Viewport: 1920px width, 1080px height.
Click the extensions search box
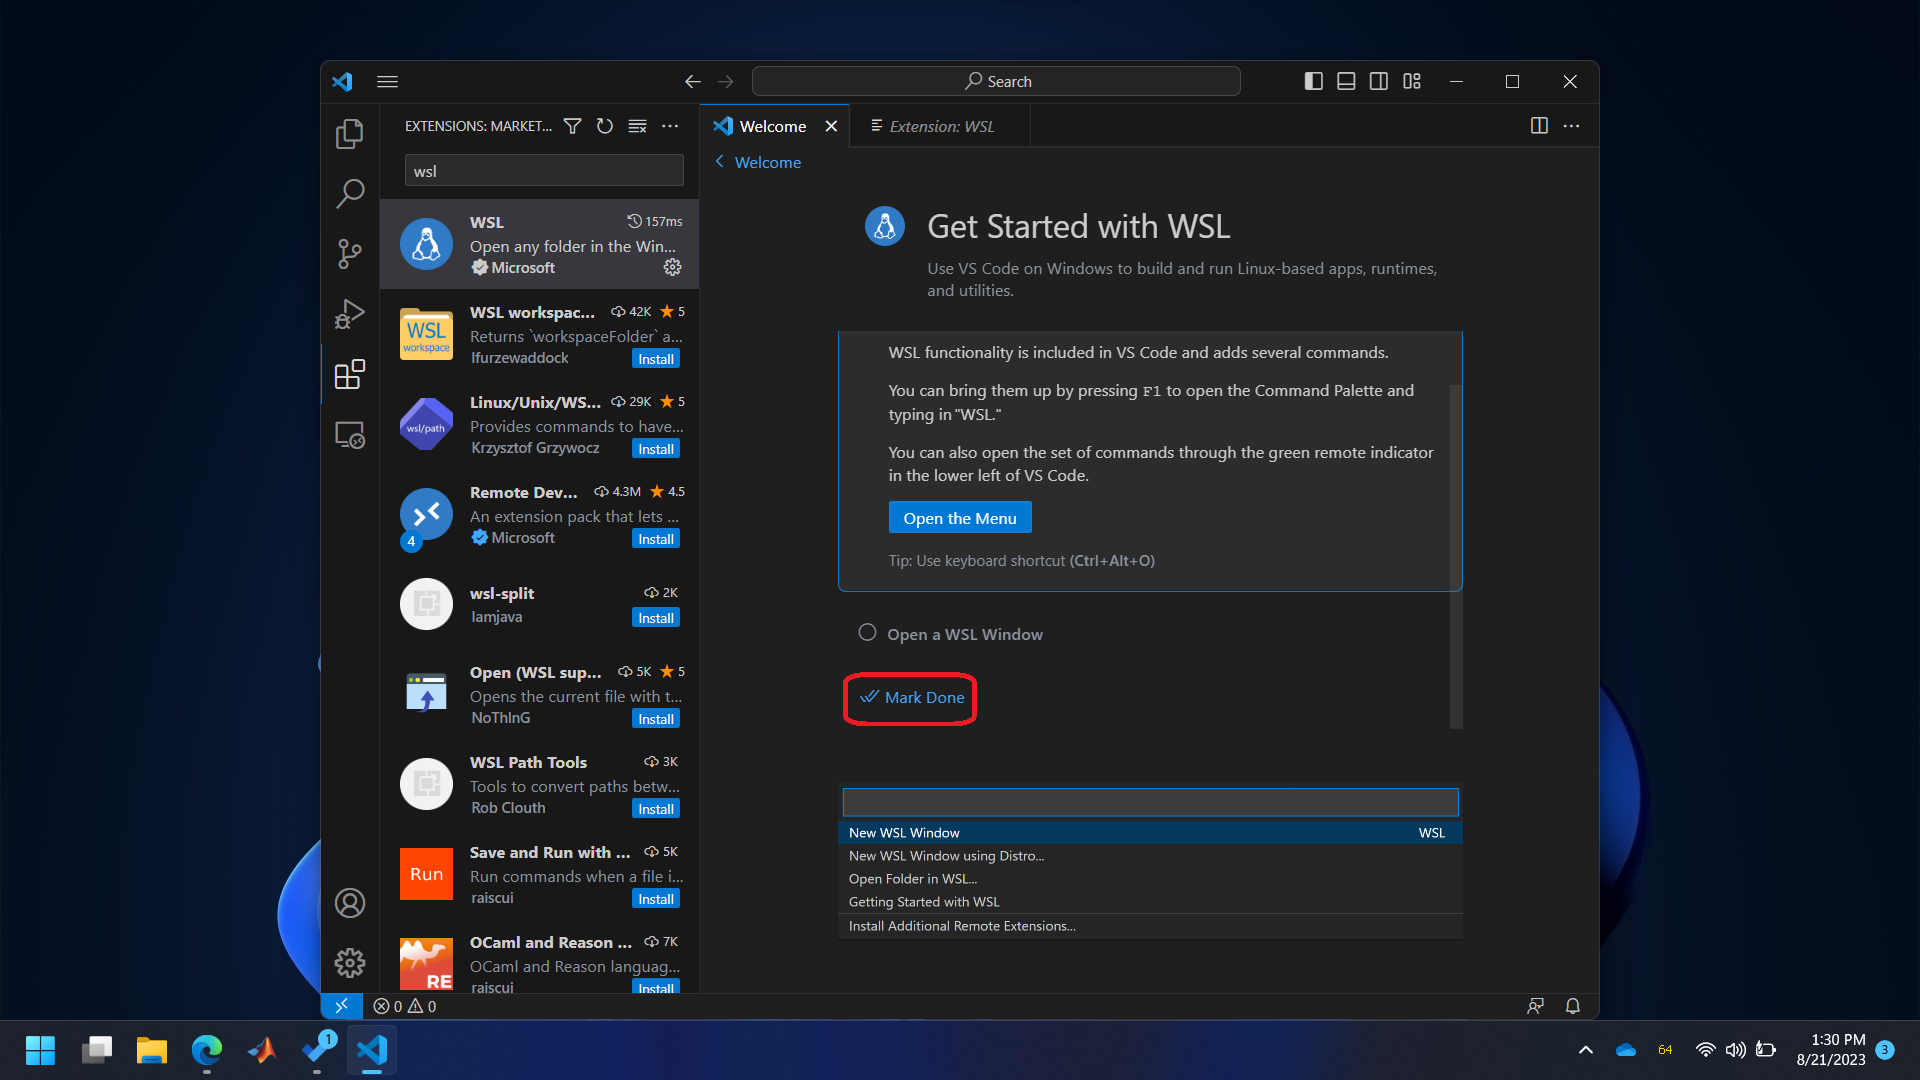543,171
